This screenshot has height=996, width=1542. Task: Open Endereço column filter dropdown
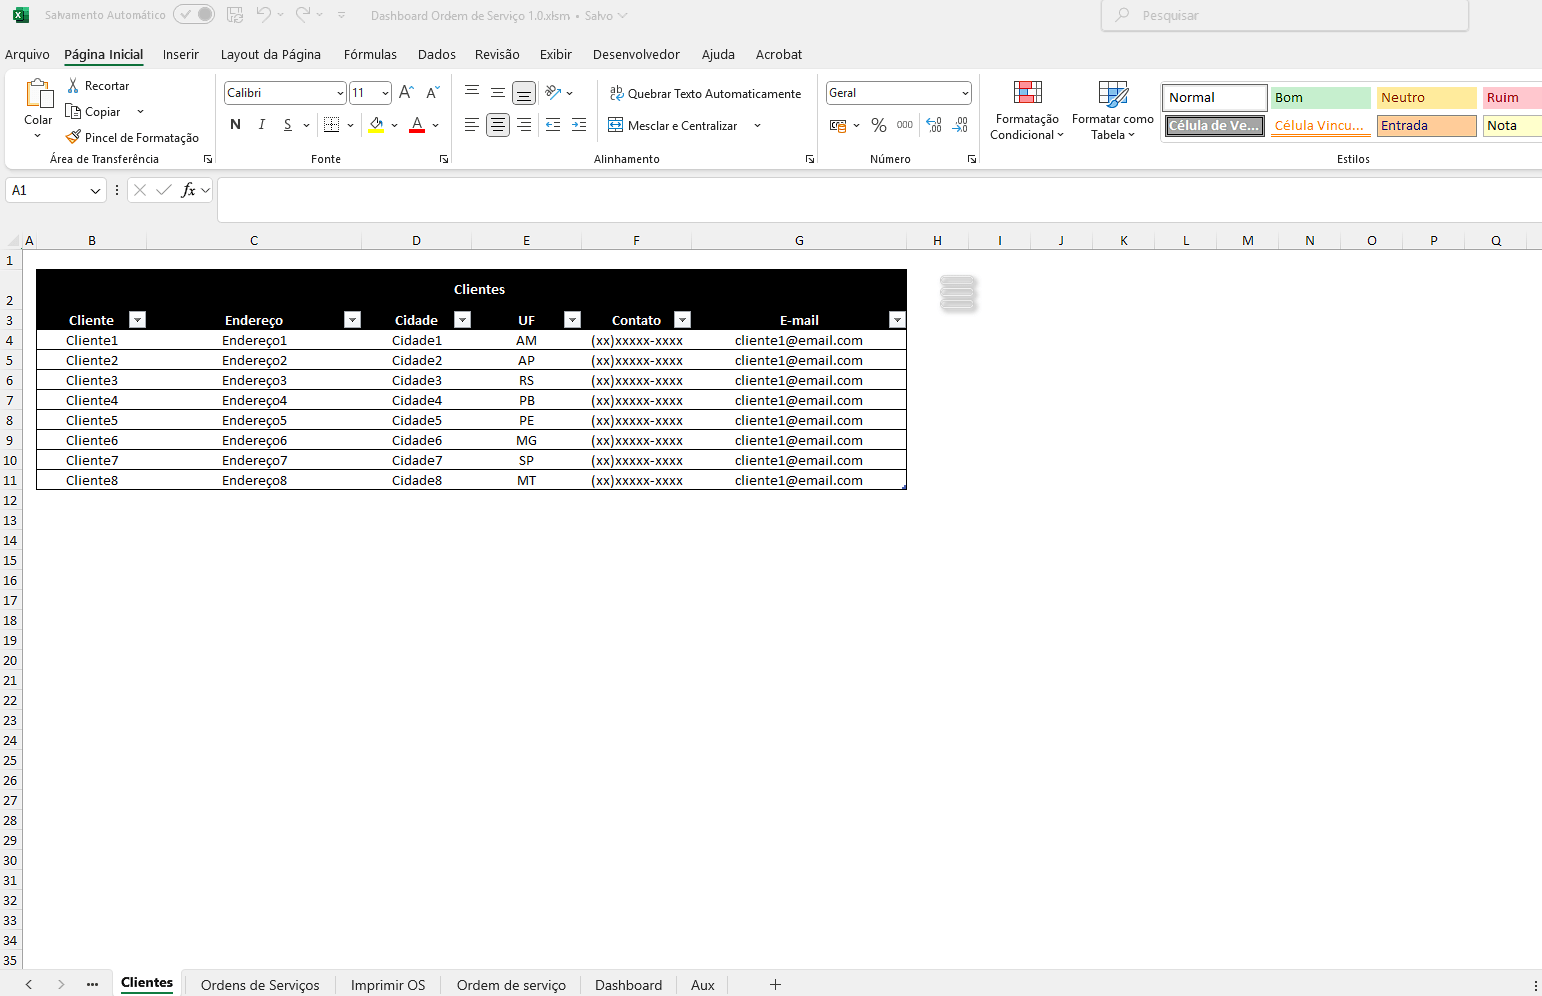(x=352, y=319)
